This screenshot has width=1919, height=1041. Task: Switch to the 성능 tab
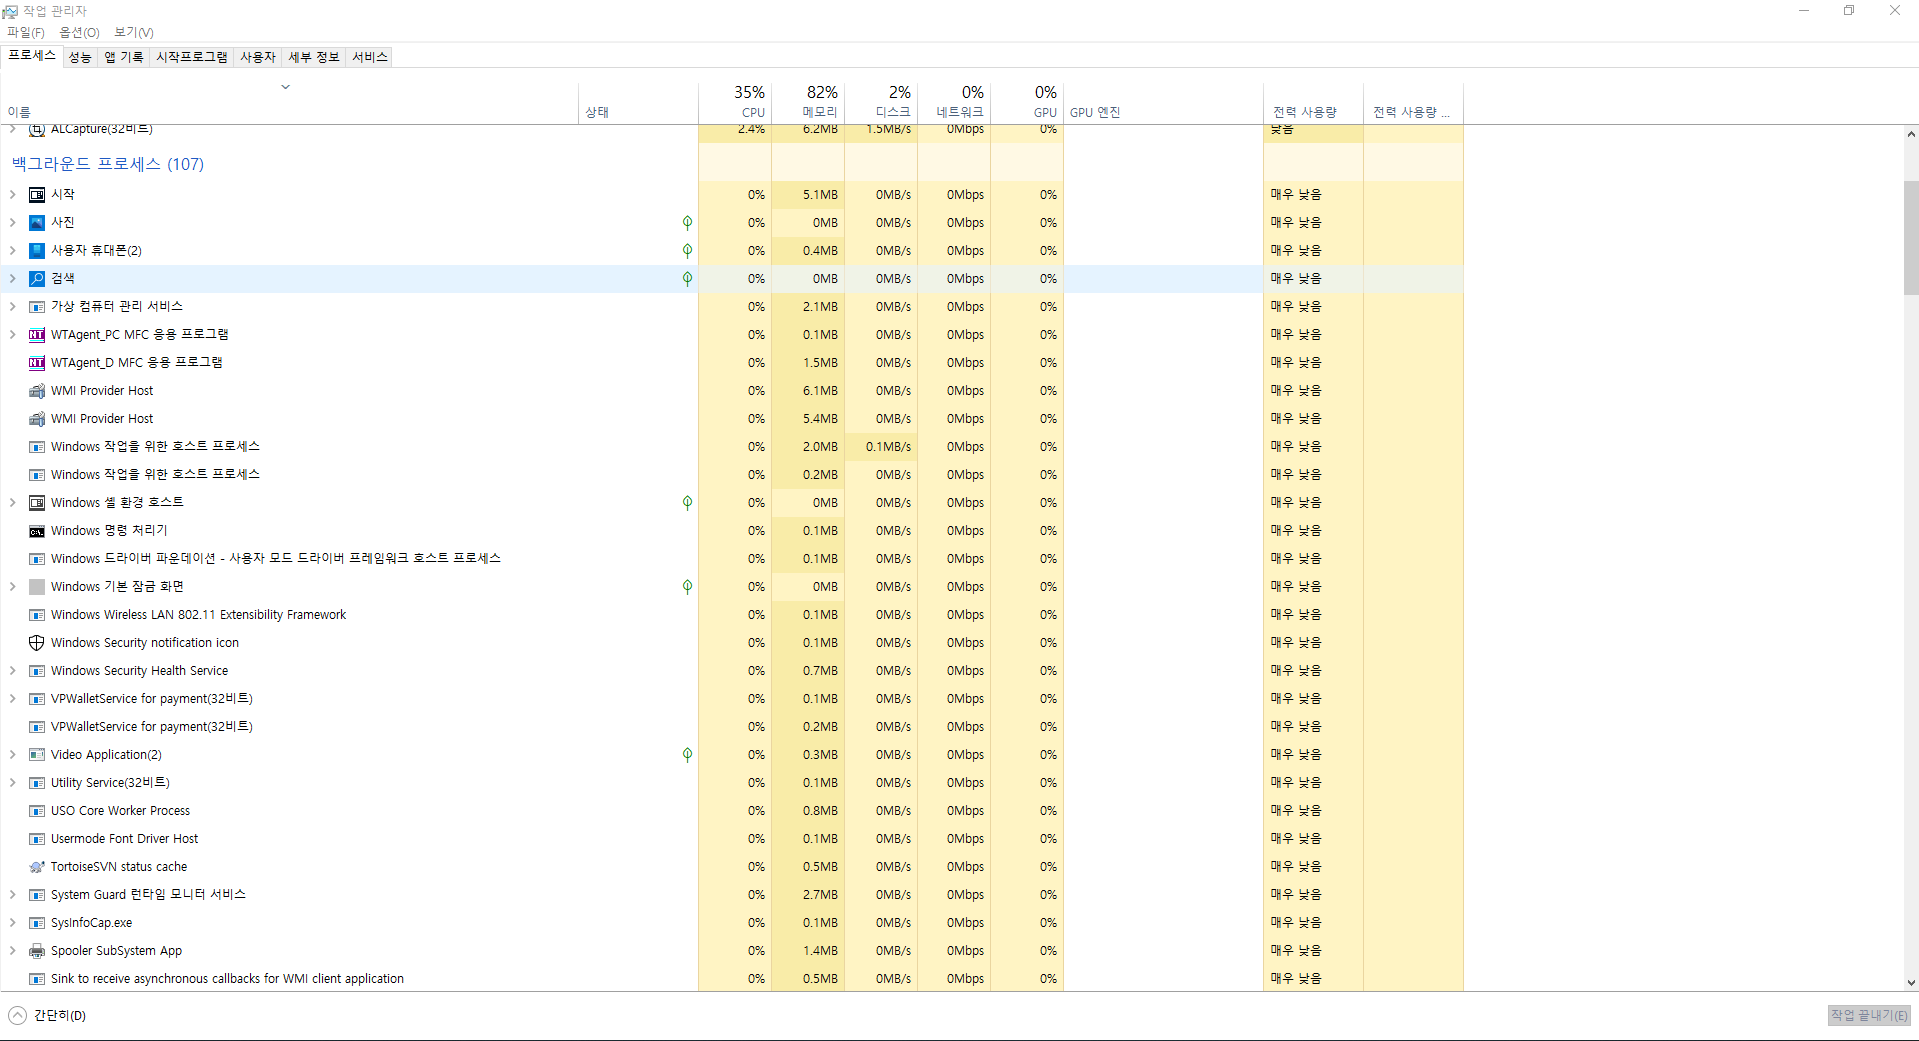[80, 57]
